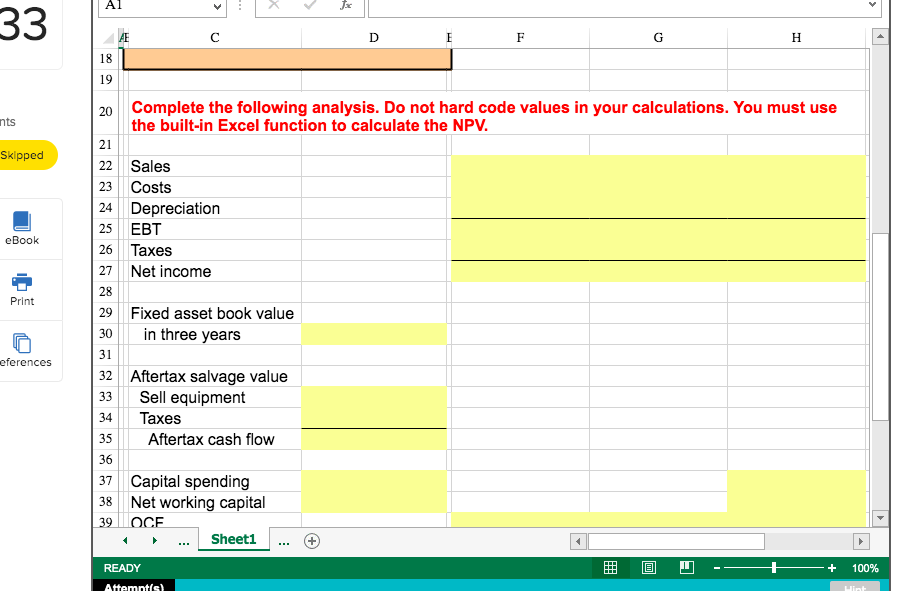This screenshot has height=591, width=923.
Task: Switch to Page Layout view
Action: 648,568
